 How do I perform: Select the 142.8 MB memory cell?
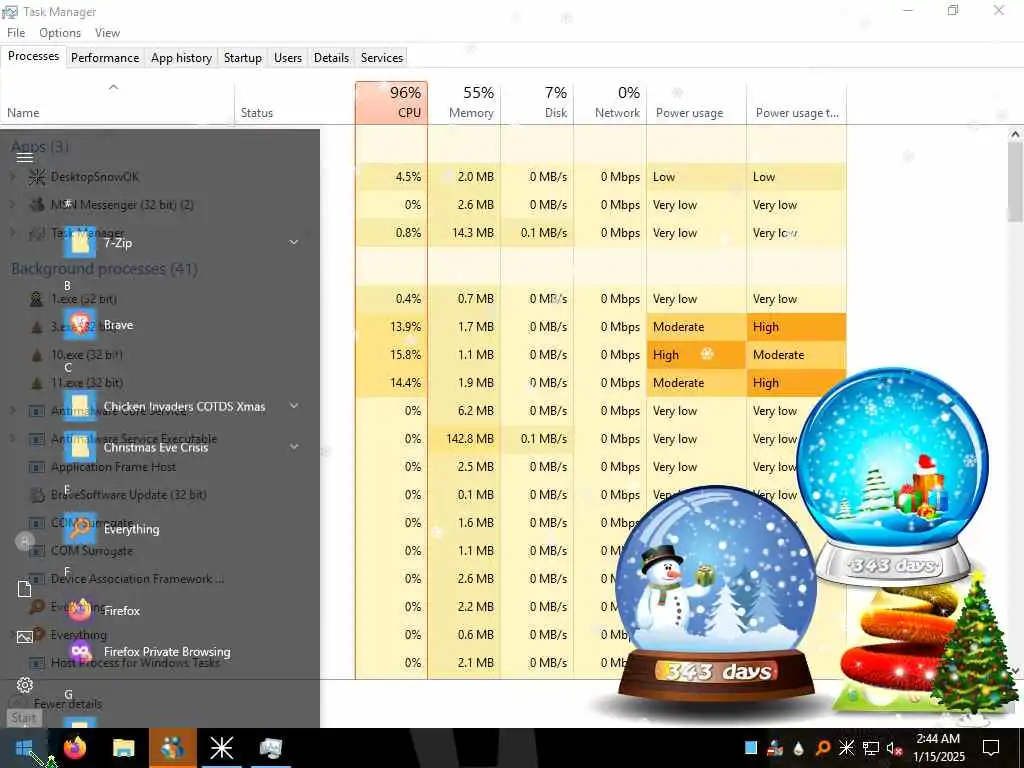pyautogui.click(x=464, y=439)
